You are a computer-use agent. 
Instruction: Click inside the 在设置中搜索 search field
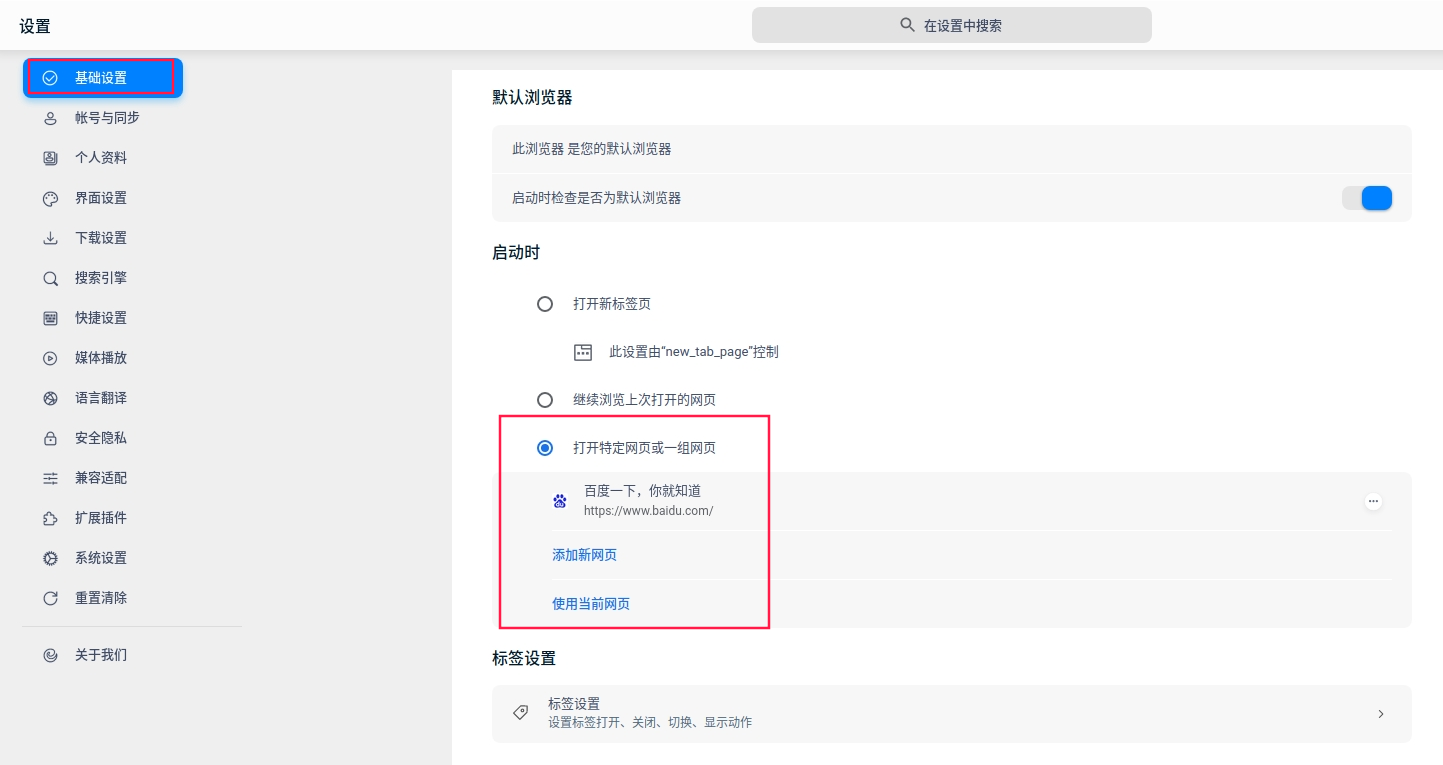pos(951,25)
